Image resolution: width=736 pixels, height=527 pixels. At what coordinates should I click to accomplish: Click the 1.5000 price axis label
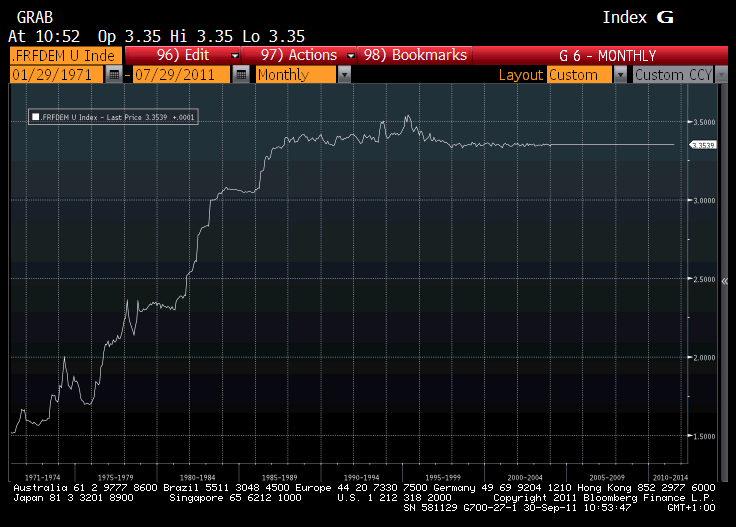(704, 436)
